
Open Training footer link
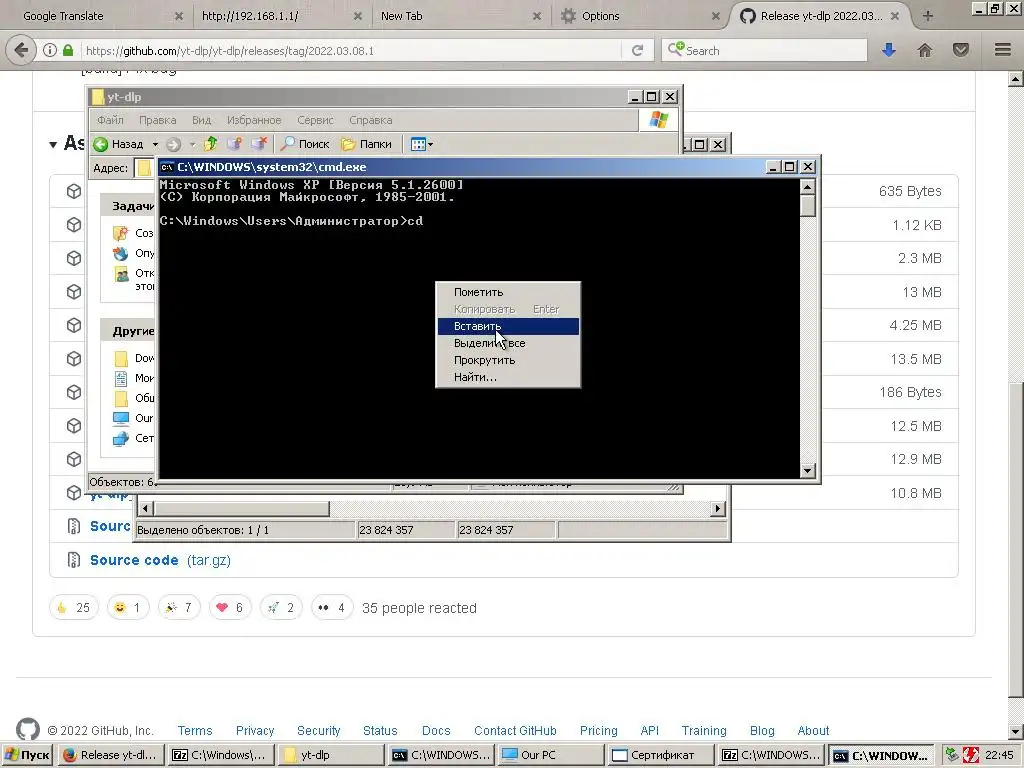pyautogui.click(x=704, y=730)
